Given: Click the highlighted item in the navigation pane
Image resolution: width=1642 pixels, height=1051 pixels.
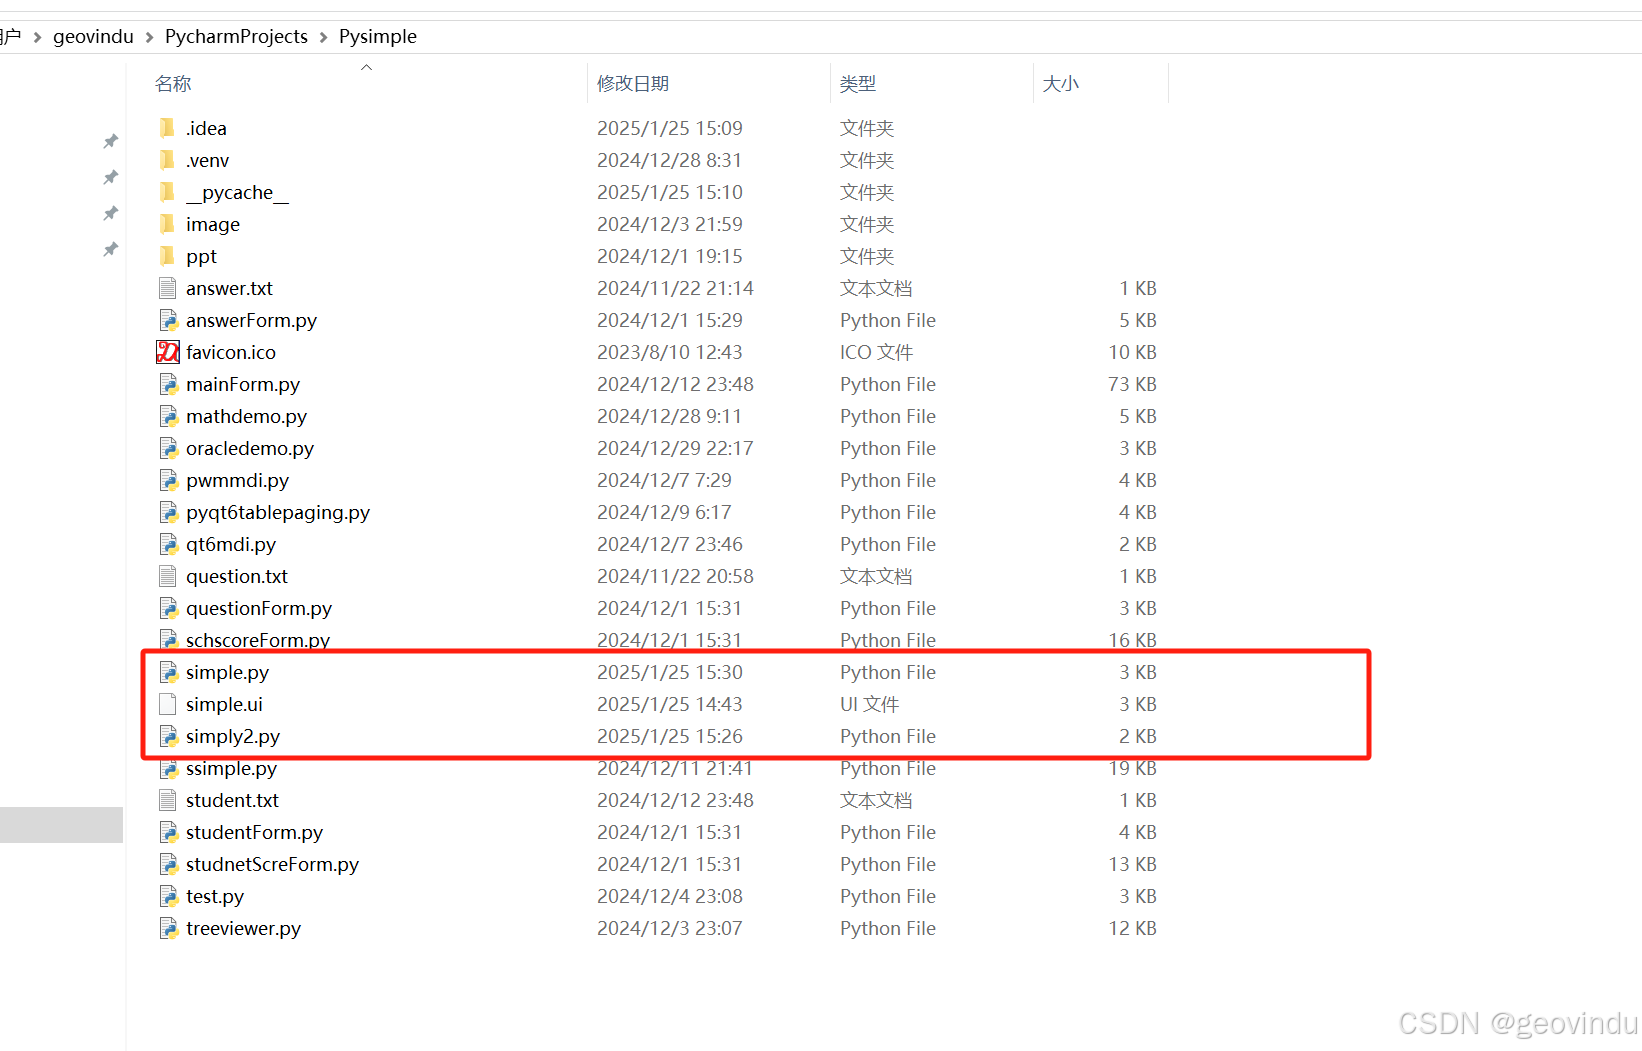Looking at the screenshot, I should tap(61, 825).
